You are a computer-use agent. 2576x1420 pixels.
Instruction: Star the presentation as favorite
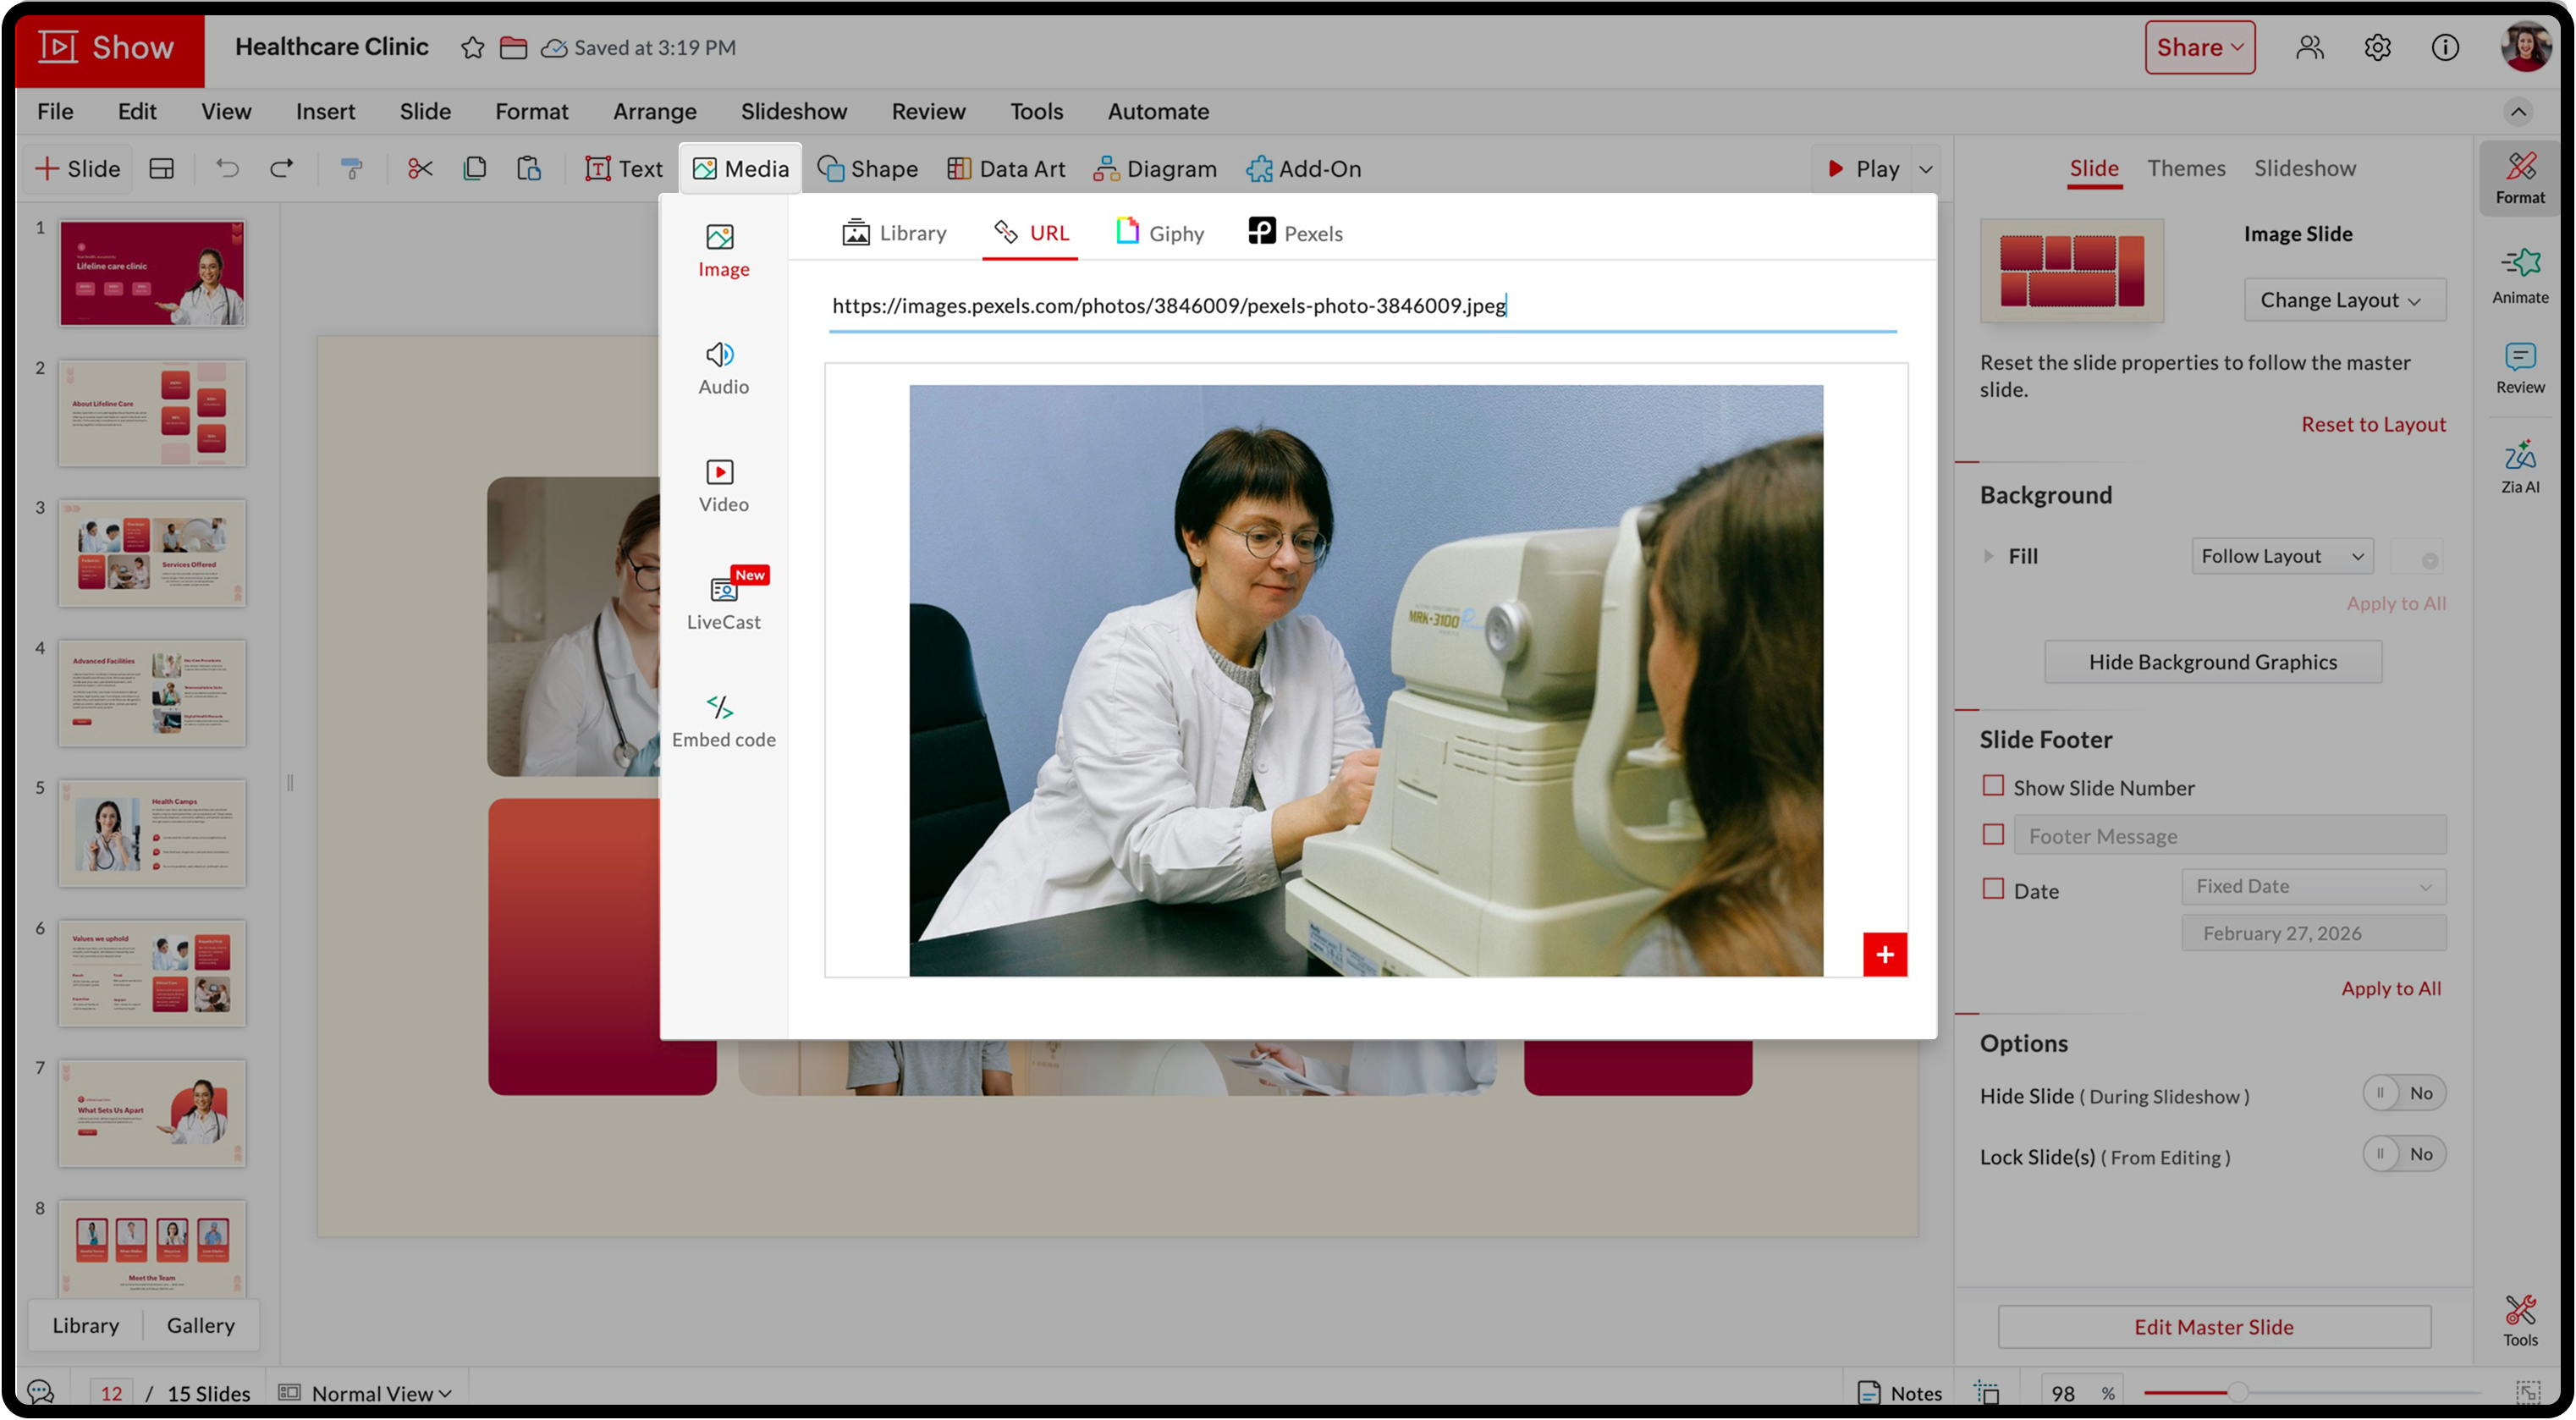click(472, 47)
